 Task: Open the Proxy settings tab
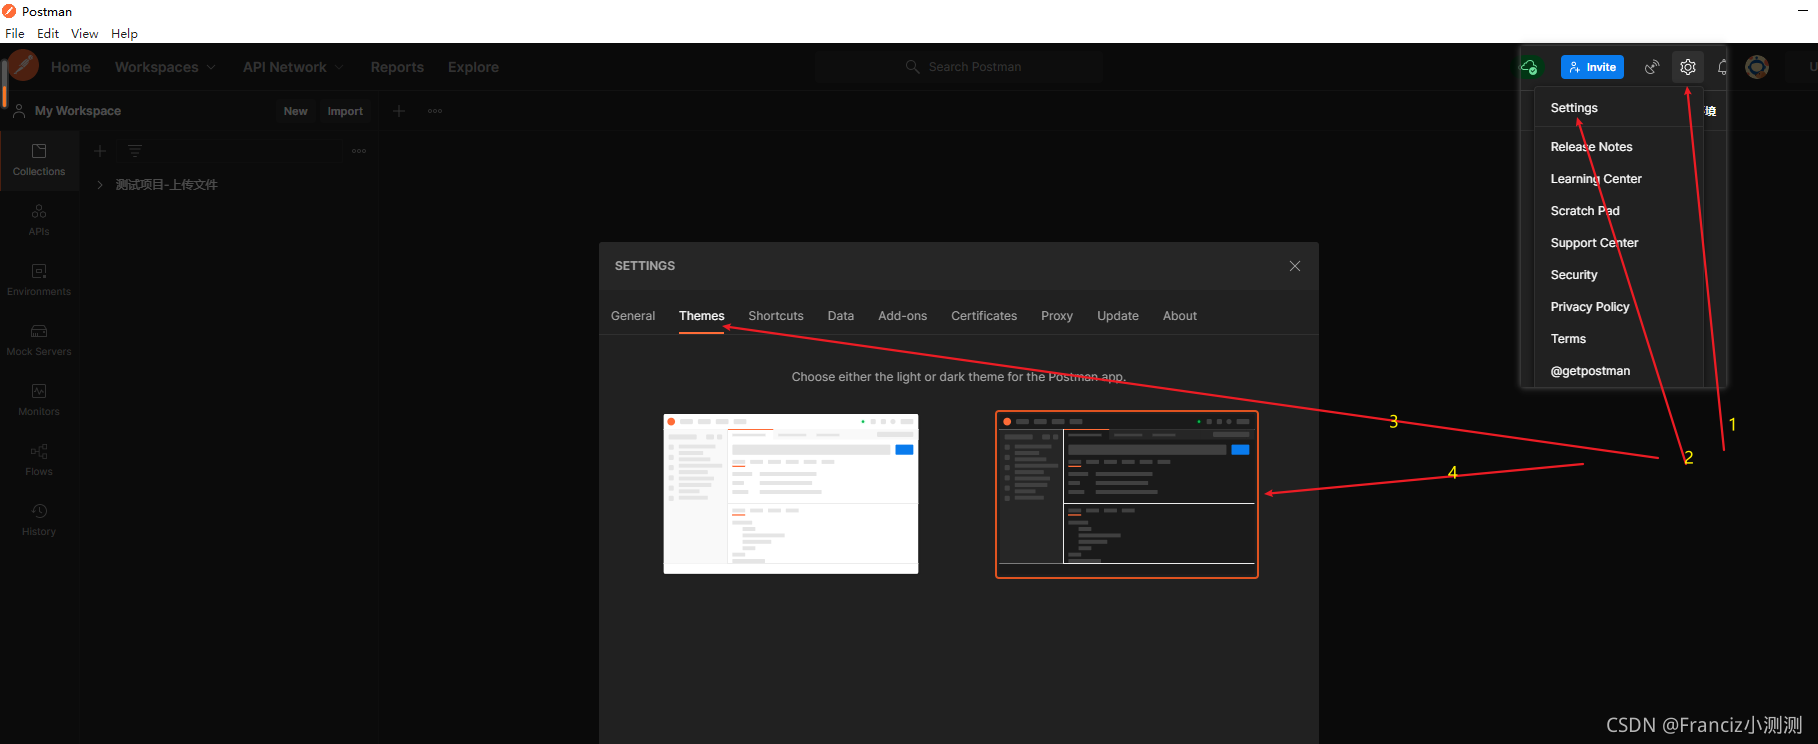[1057, 316]
